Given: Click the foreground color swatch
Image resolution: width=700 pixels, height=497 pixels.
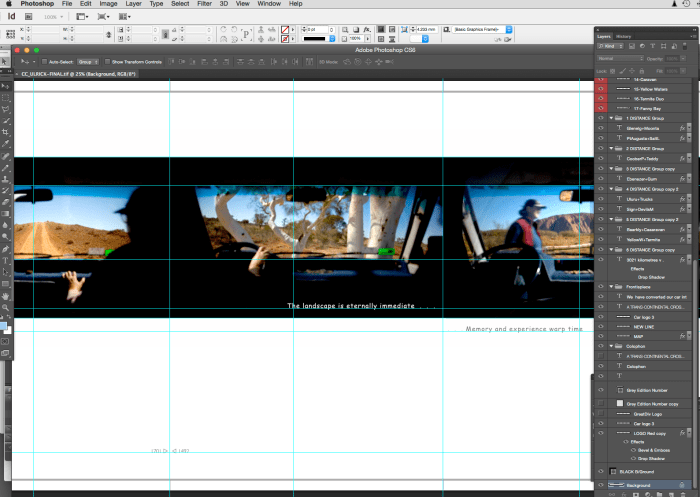Looking at the screenshot, I should 5,324.
